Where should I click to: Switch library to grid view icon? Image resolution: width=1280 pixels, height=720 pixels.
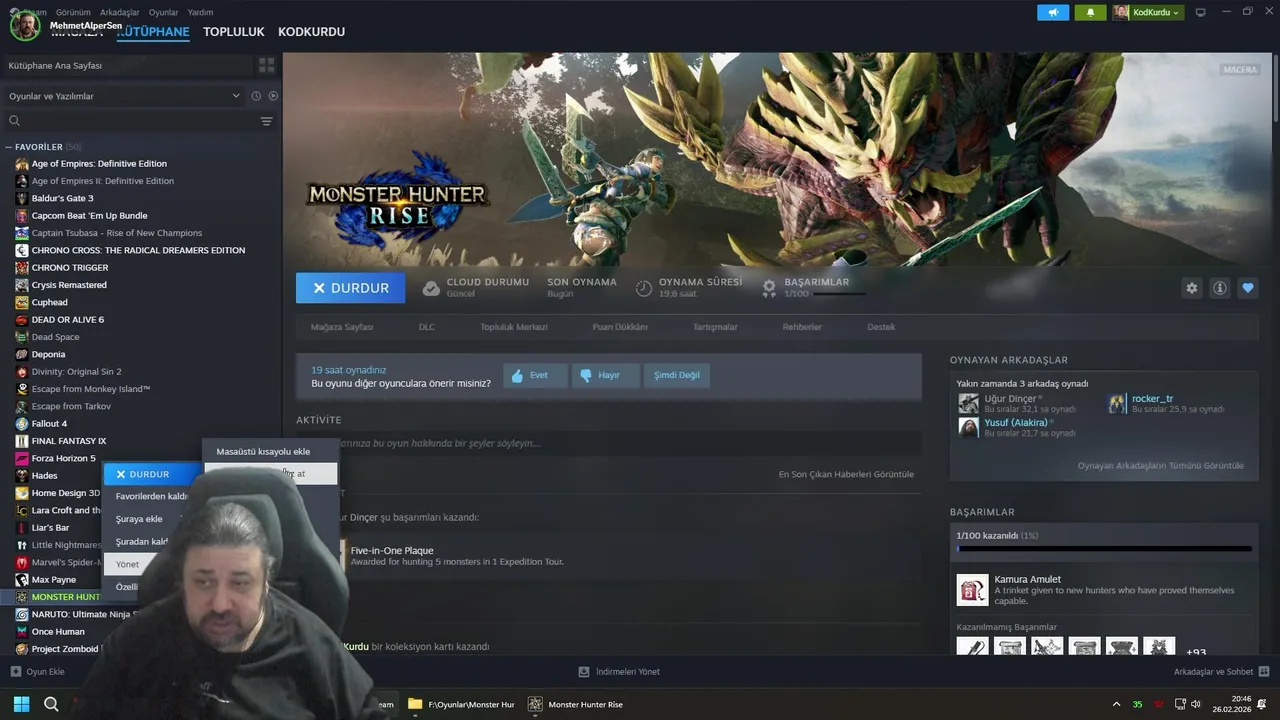coord(266,65)
